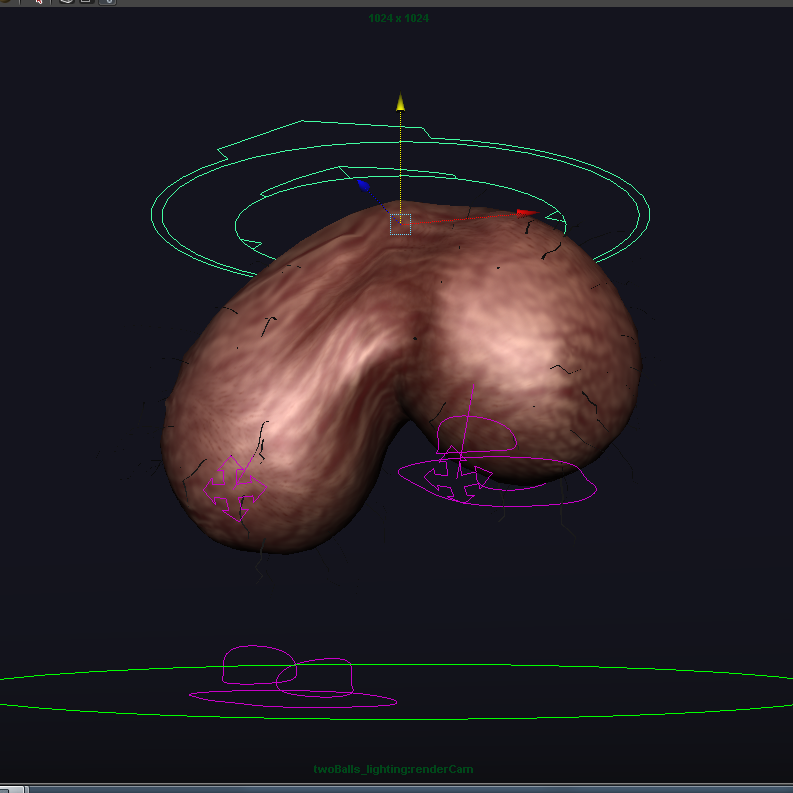The image size is (793, 793).
Task: Click the center square of the move manipulator
Action: [x=401, y=225]
